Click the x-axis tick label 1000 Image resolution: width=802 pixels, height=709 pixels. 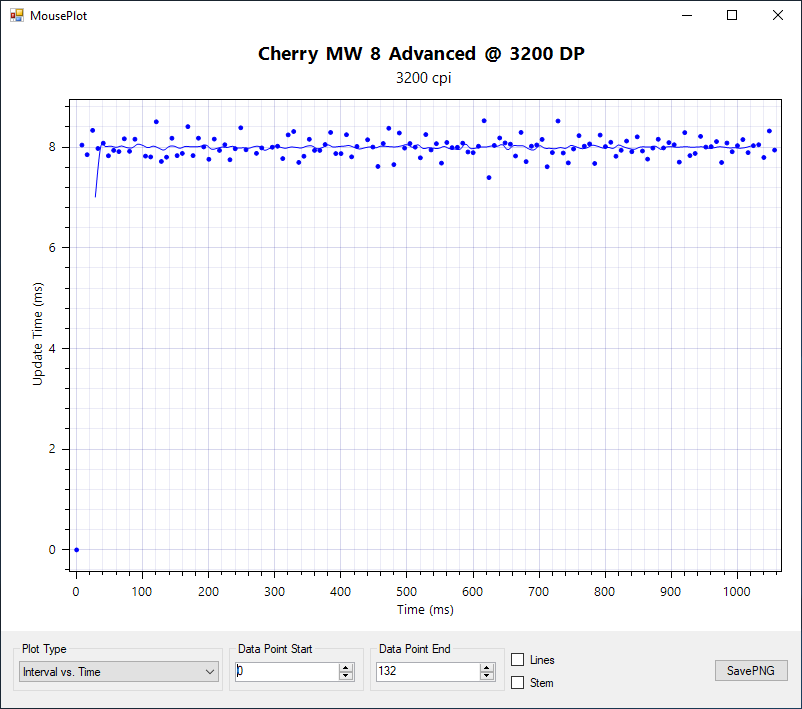click(x=737, y=592)
